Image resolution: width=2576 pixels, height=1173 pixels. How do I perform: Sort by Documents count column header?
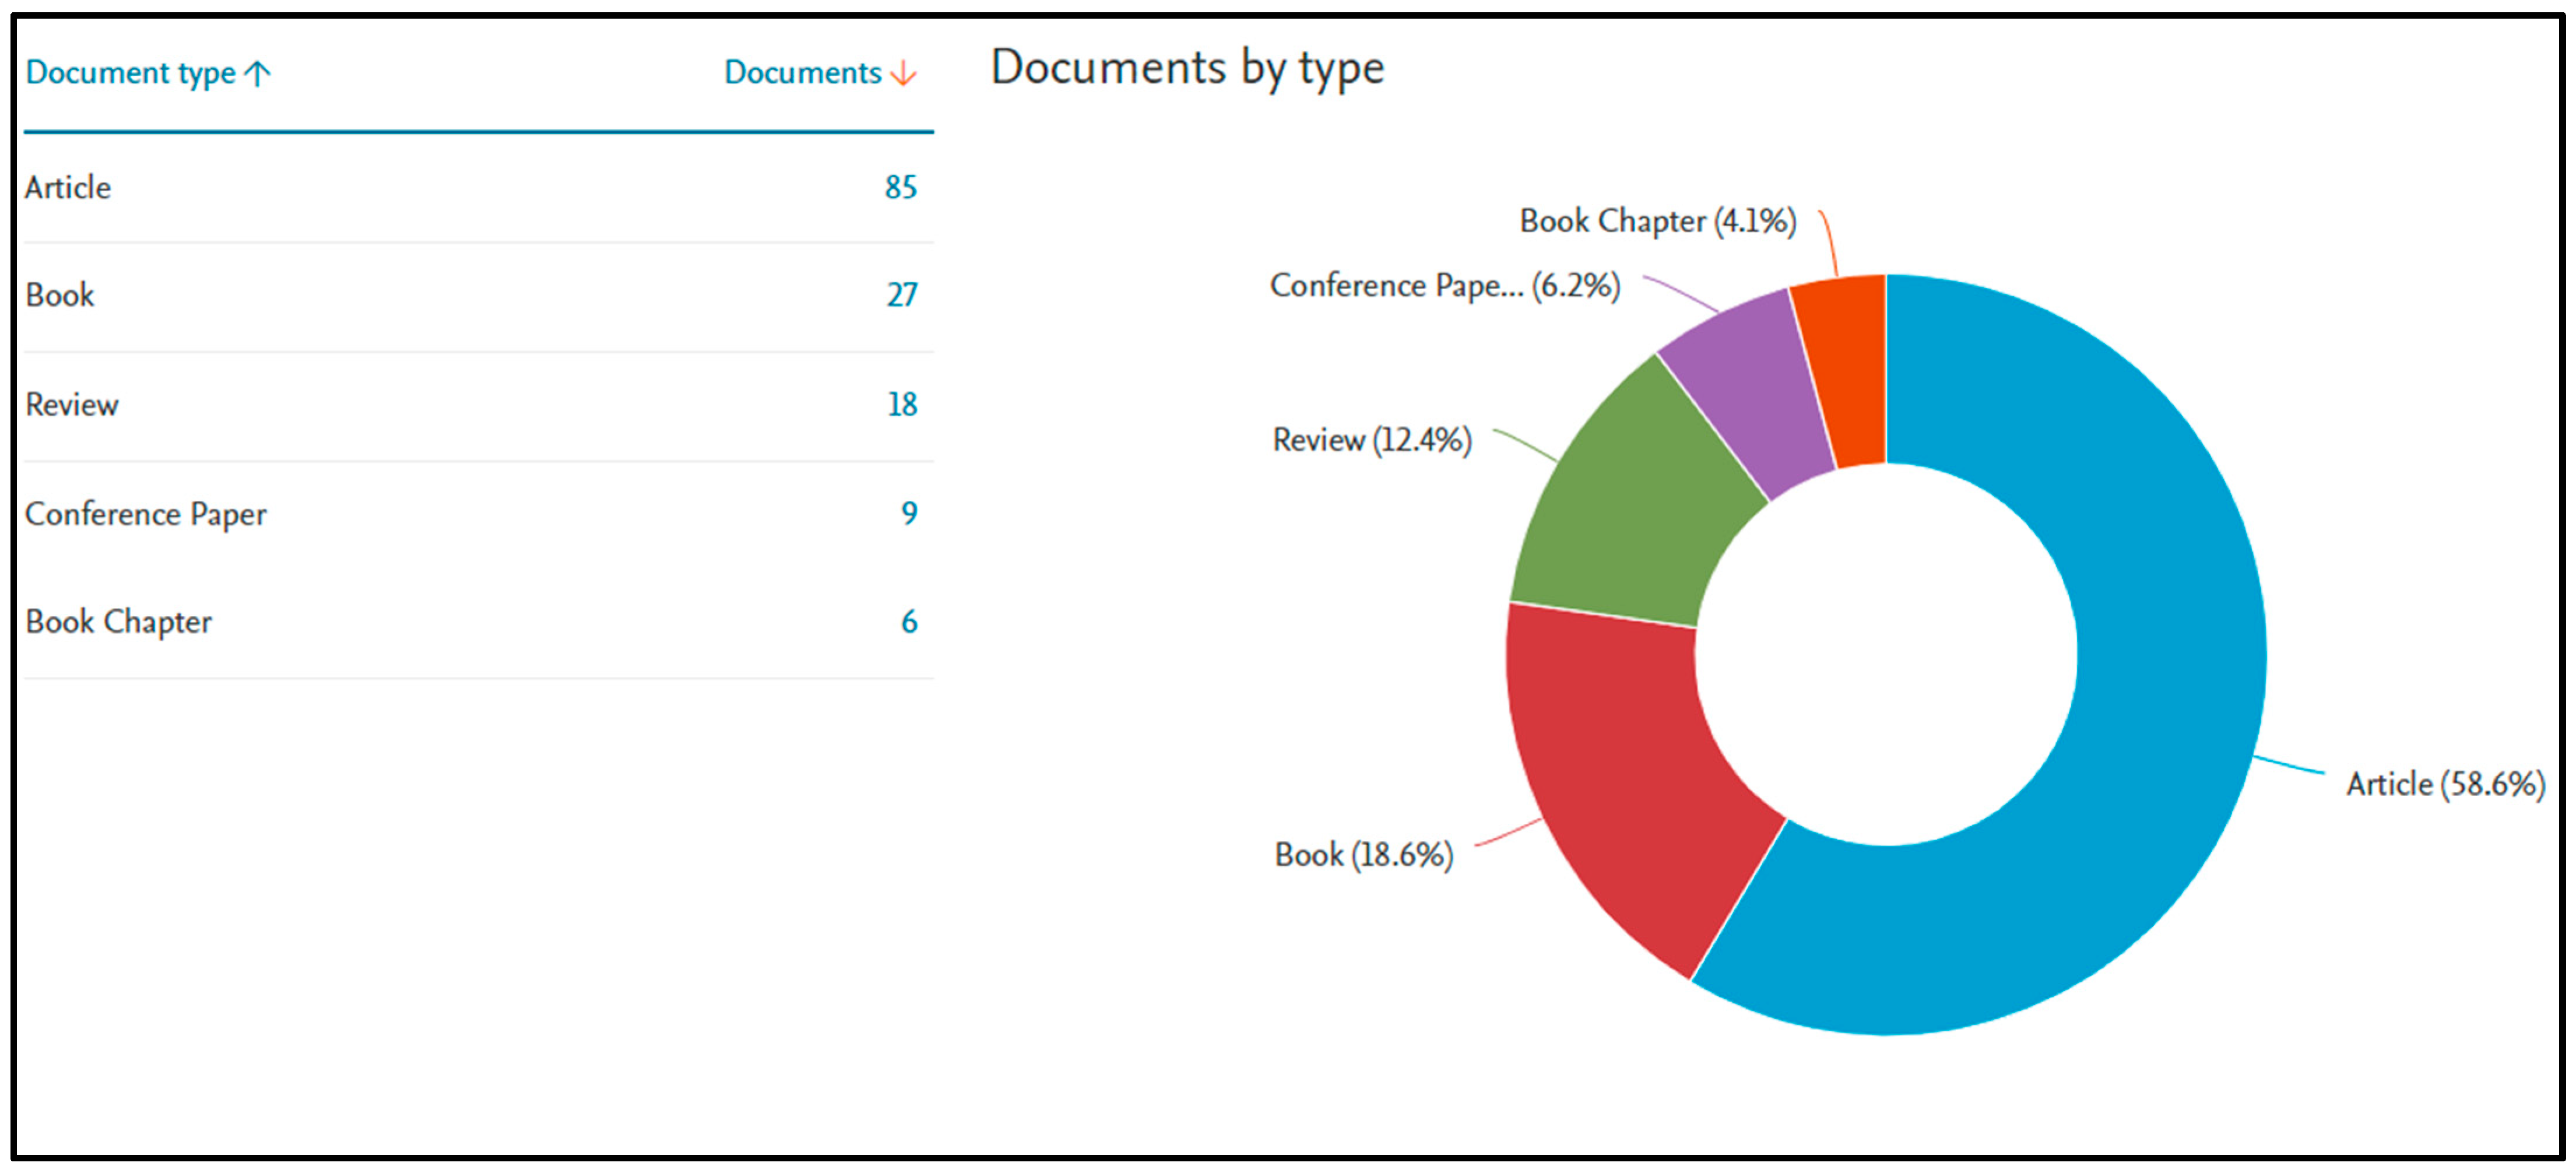[x=802, y=73]
